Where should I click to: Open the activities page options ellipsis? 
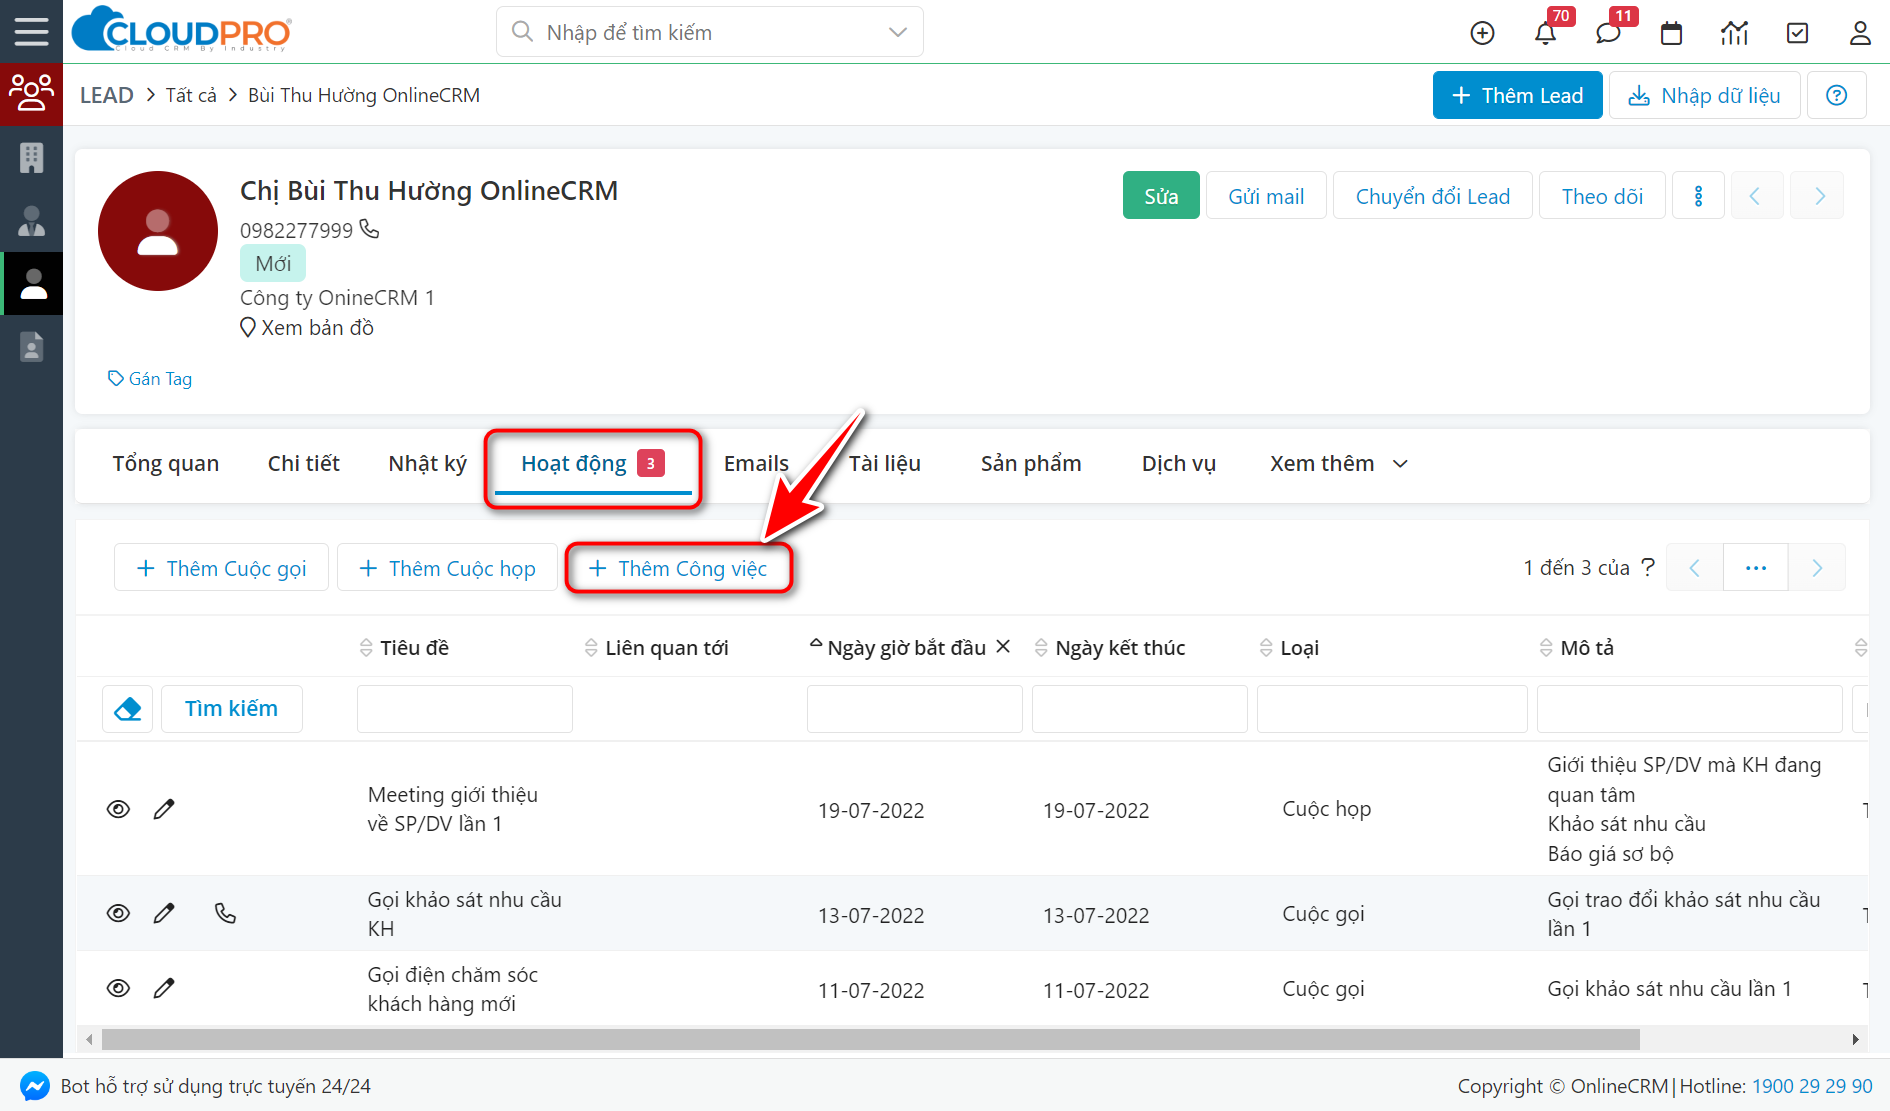coord(1756,568)
